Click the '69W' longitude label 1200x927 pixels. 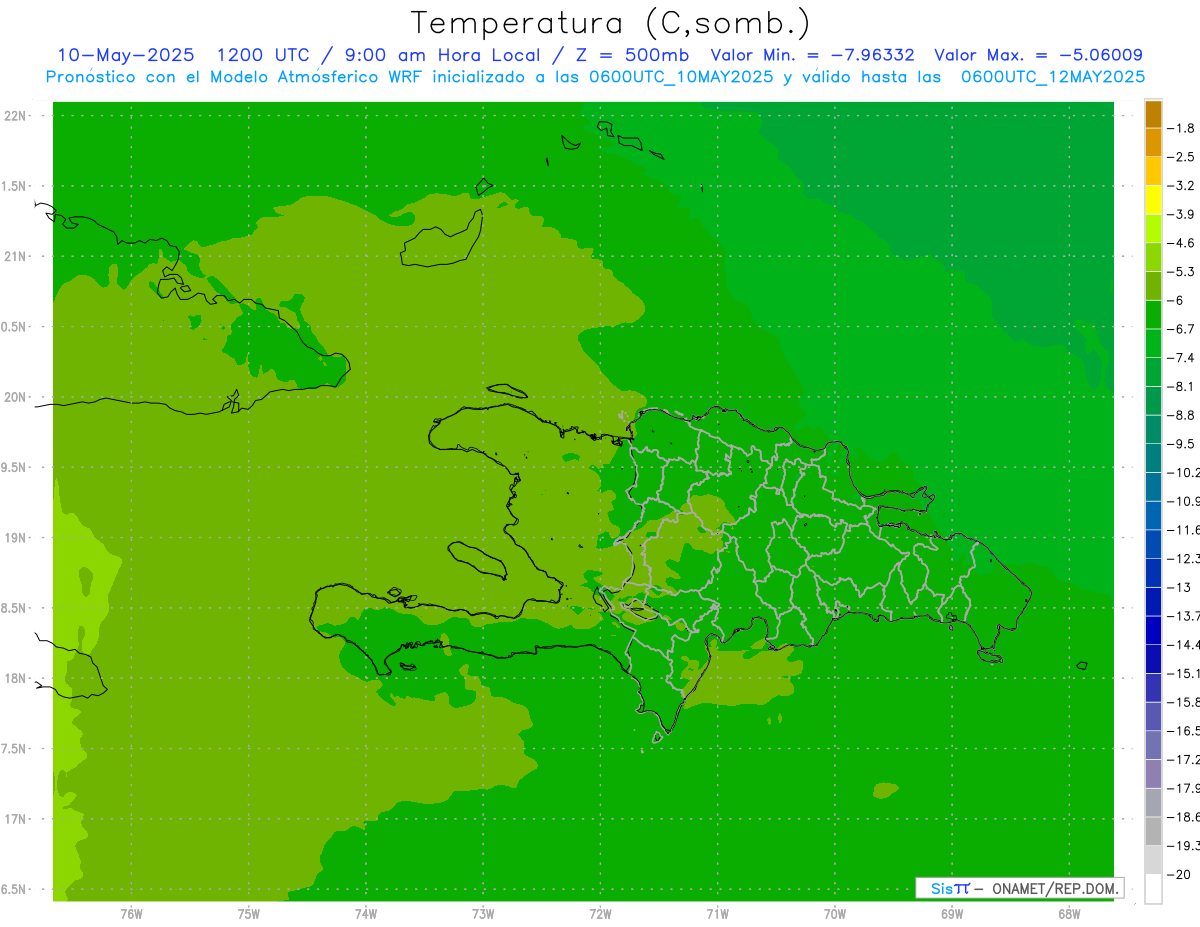(952, 914)
